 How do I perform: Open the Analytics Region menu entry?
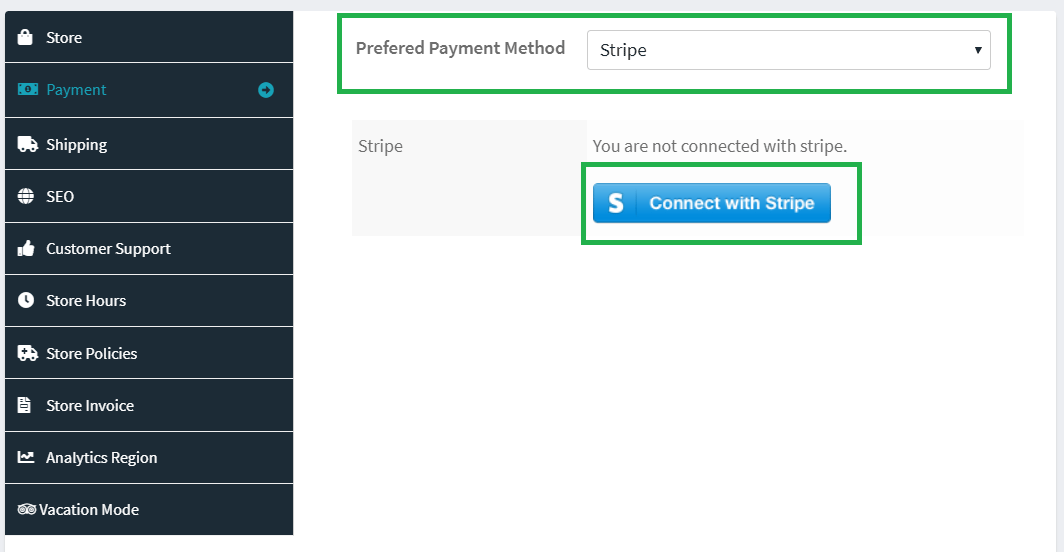[101, 457]
